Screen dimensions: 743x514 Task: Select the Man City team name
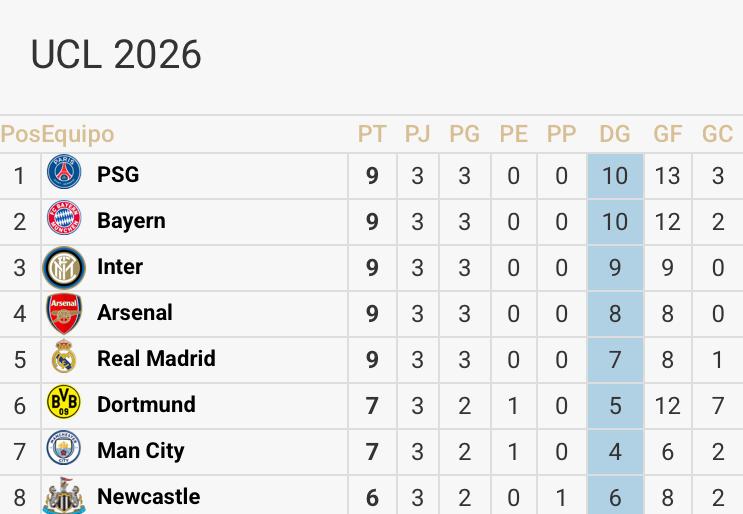tap(140, 450)
